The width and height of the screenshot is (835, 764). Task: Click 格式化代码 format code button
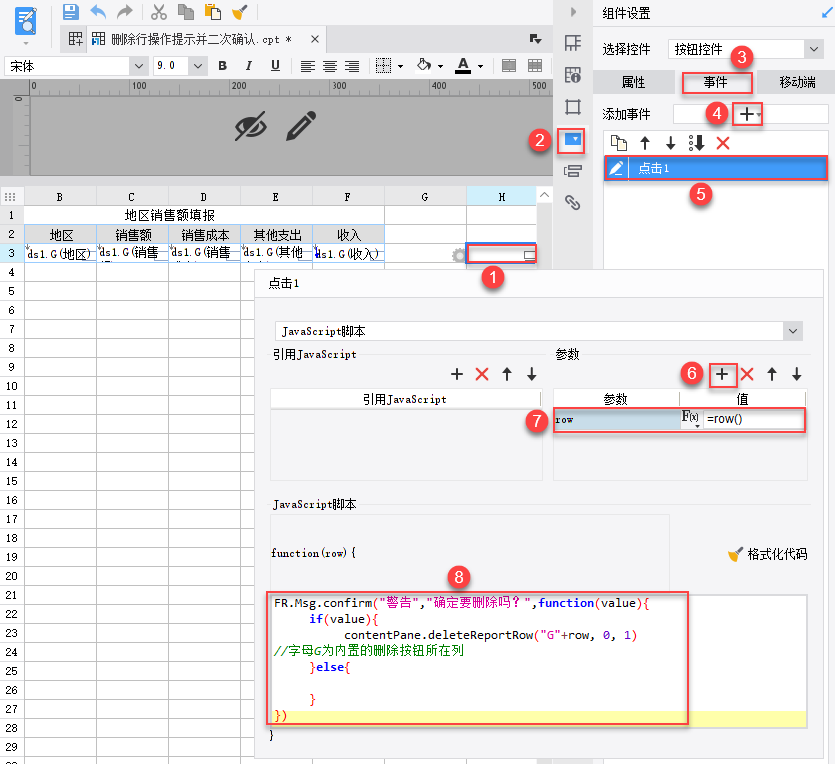tap(767, 554)
